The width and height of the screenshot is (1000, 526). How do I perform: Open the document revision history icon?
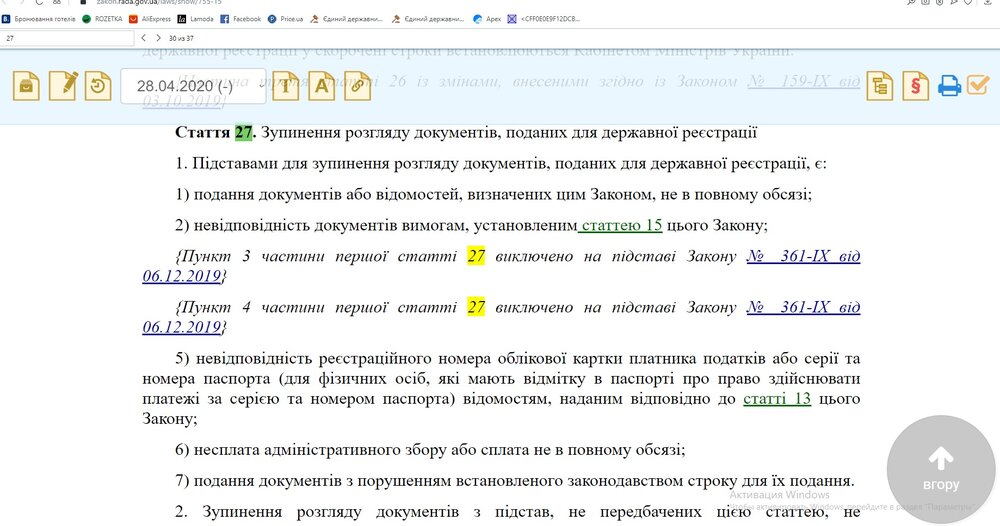[x=98, y=85]
